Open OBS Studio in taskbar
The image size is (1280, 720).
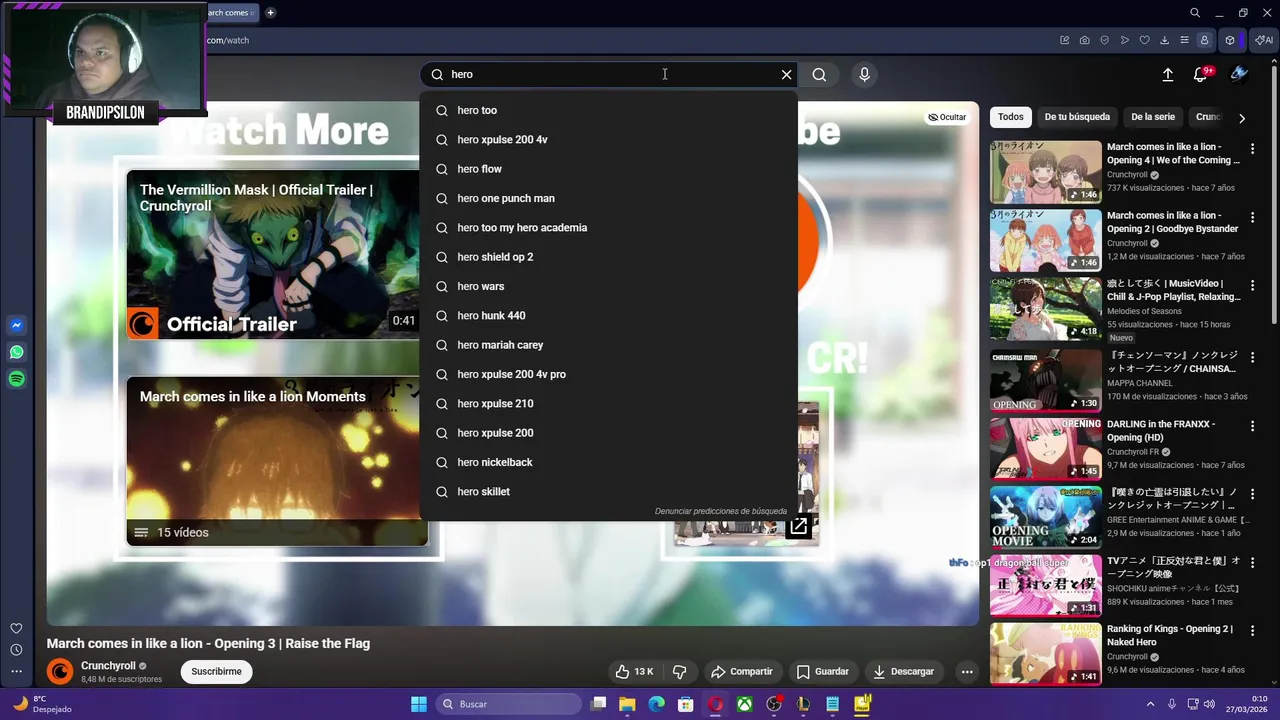click(x=774, y=704)
